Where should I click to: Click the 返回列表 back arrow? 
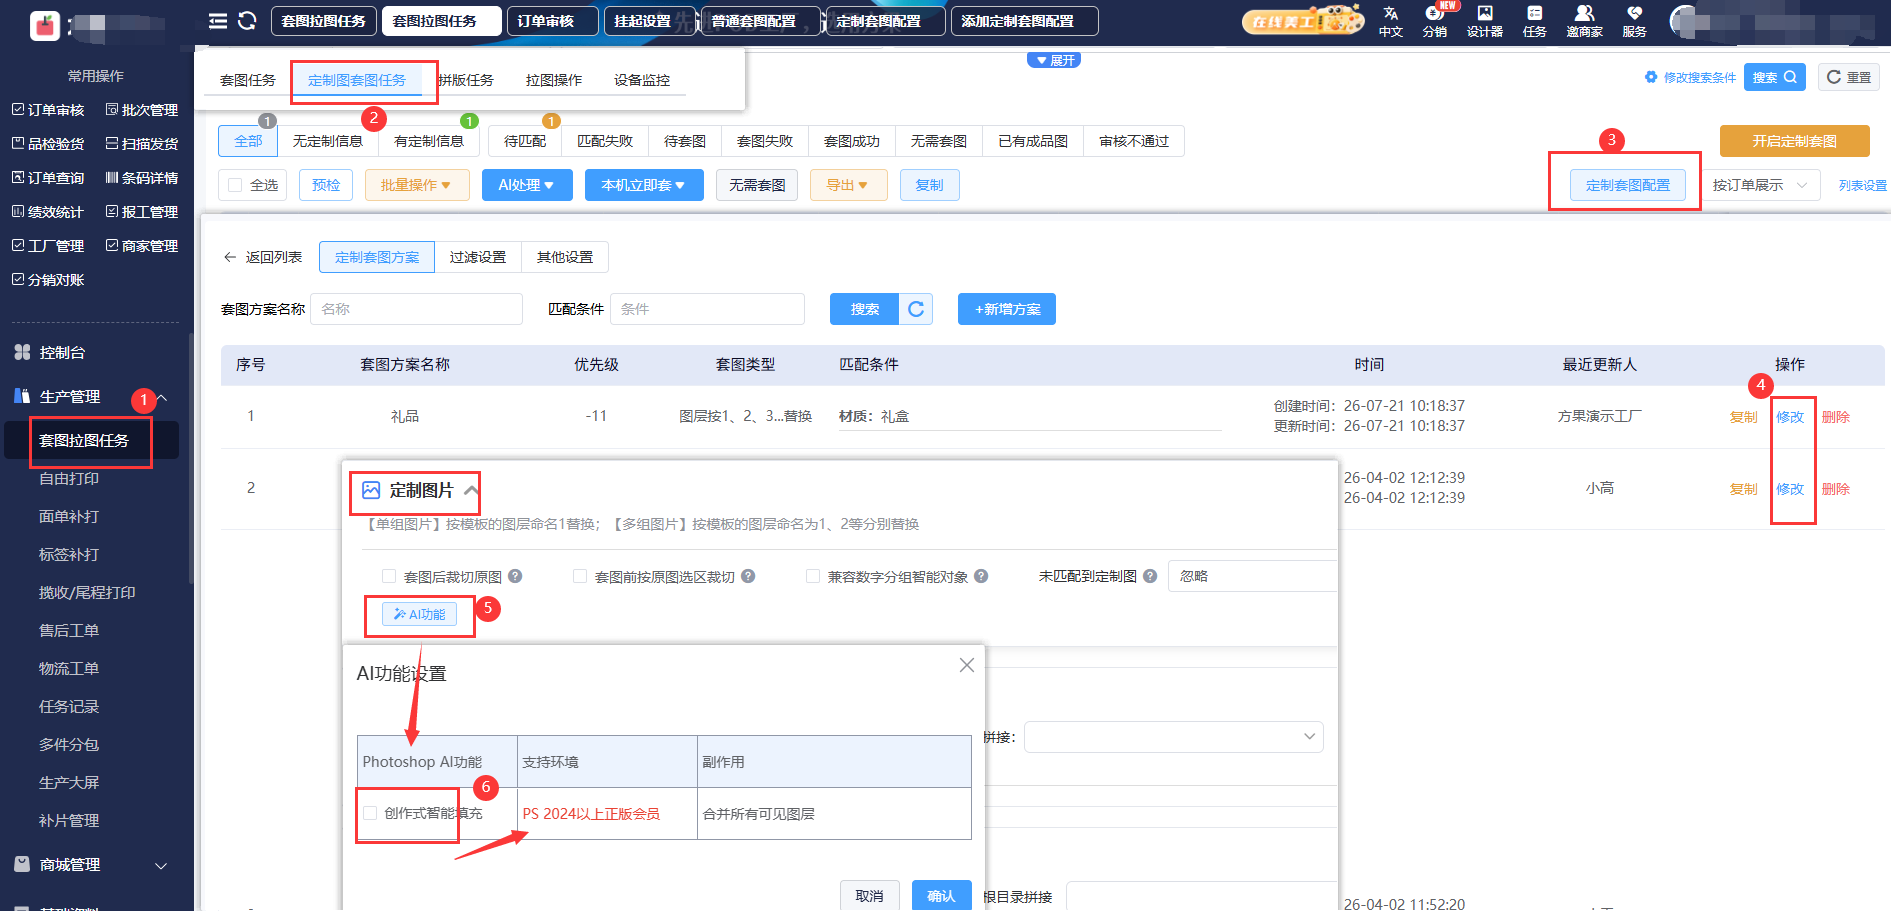(x=230, y=257)
